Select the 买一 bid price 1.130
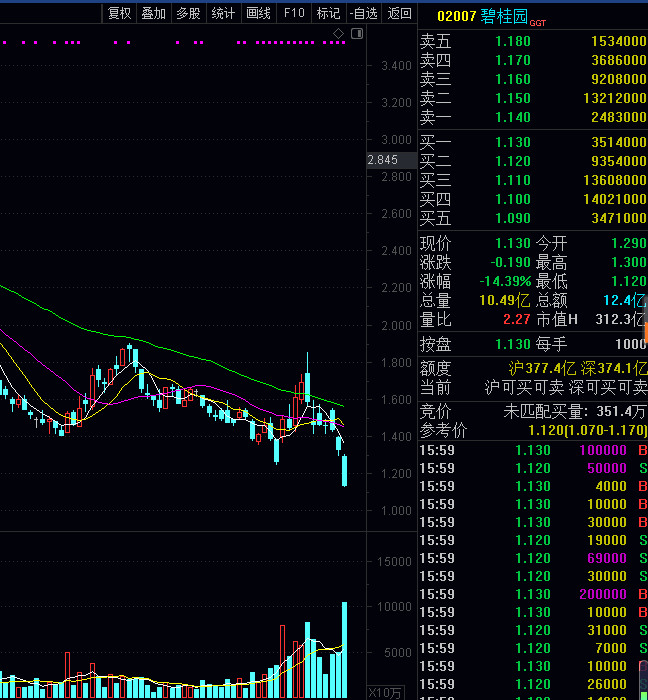Screen dimensions: 648x700 [513, 142]
